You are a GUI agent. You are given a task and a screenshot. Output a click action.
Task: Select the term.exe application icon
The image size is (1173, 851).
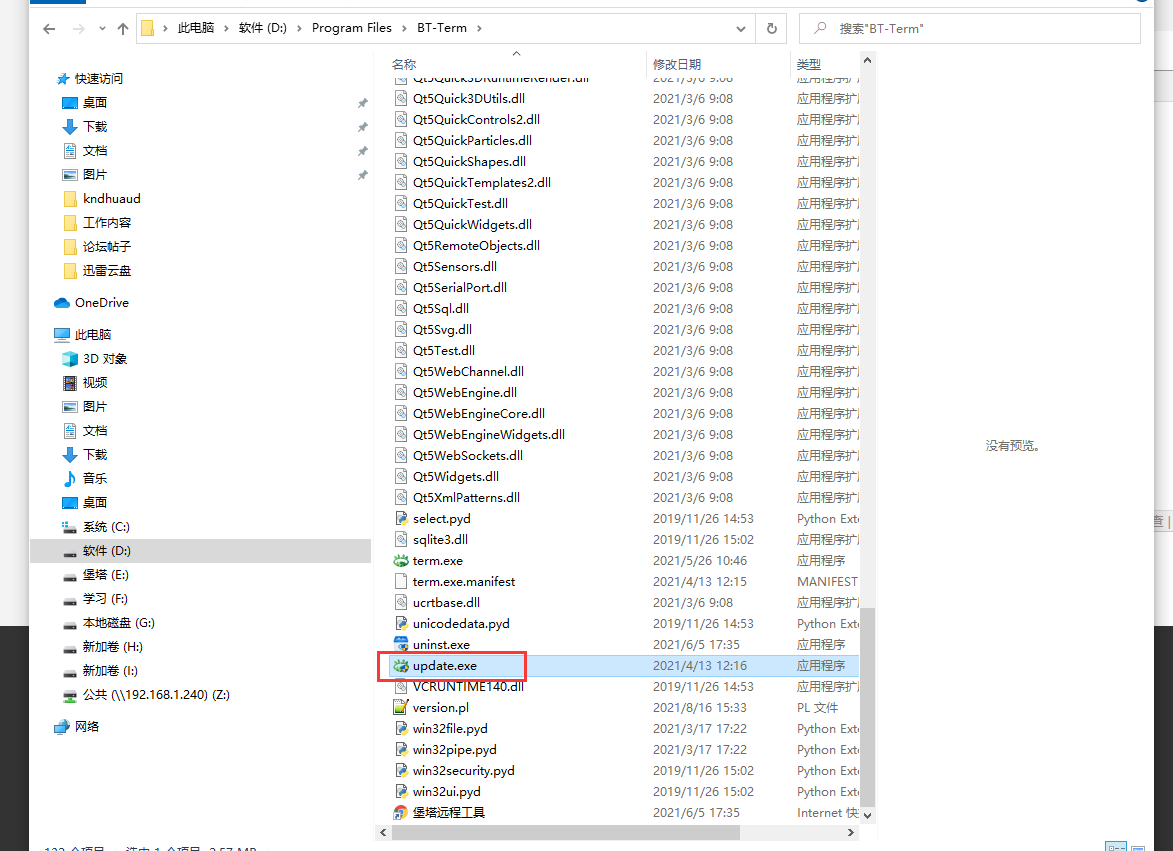[x=401, y=560]
